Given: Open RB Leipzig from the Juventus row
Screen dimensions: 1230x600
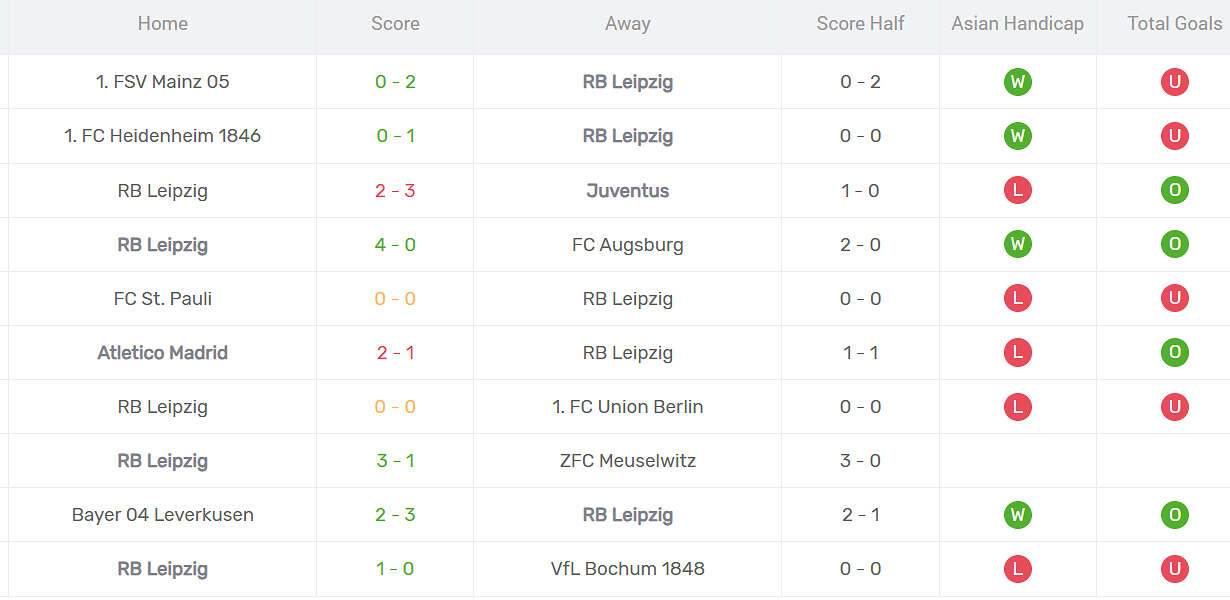Looking at the screenshot, I should (163, 190).
